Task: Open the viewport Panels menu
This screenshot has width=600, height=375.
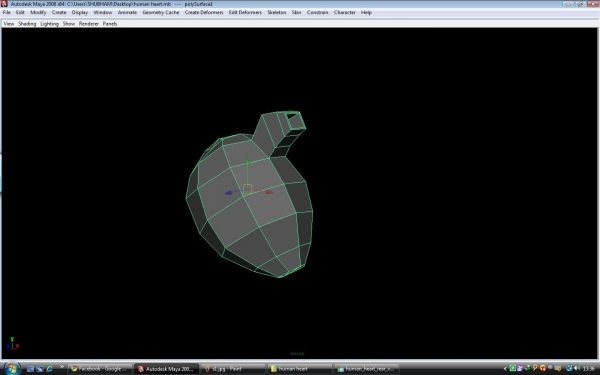Action: tap(110, 24)
